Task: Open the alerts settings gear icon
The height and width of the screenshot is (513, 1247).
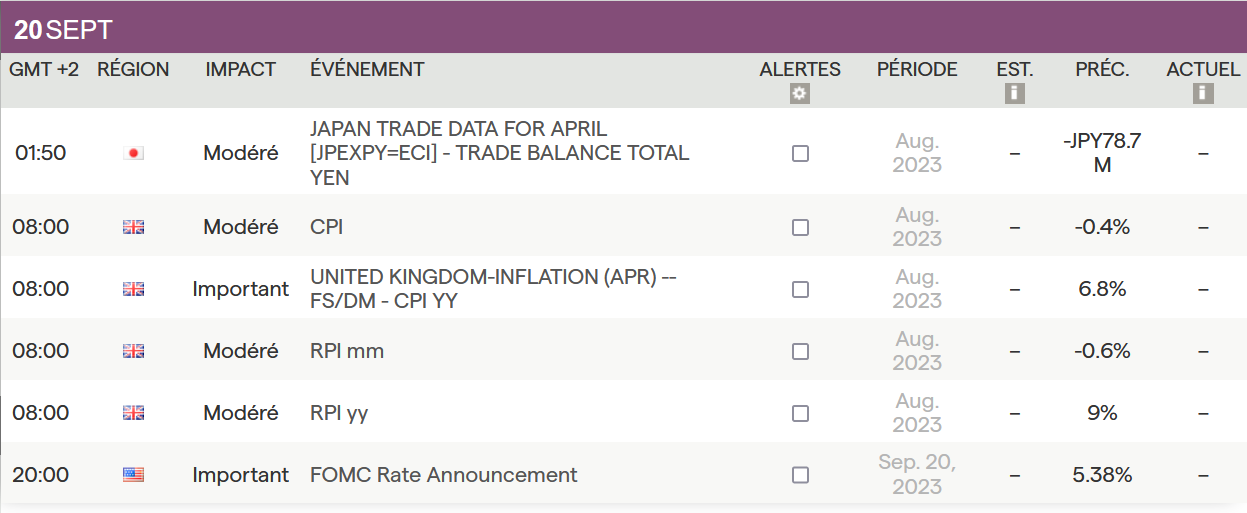Action: click(799, 93)
